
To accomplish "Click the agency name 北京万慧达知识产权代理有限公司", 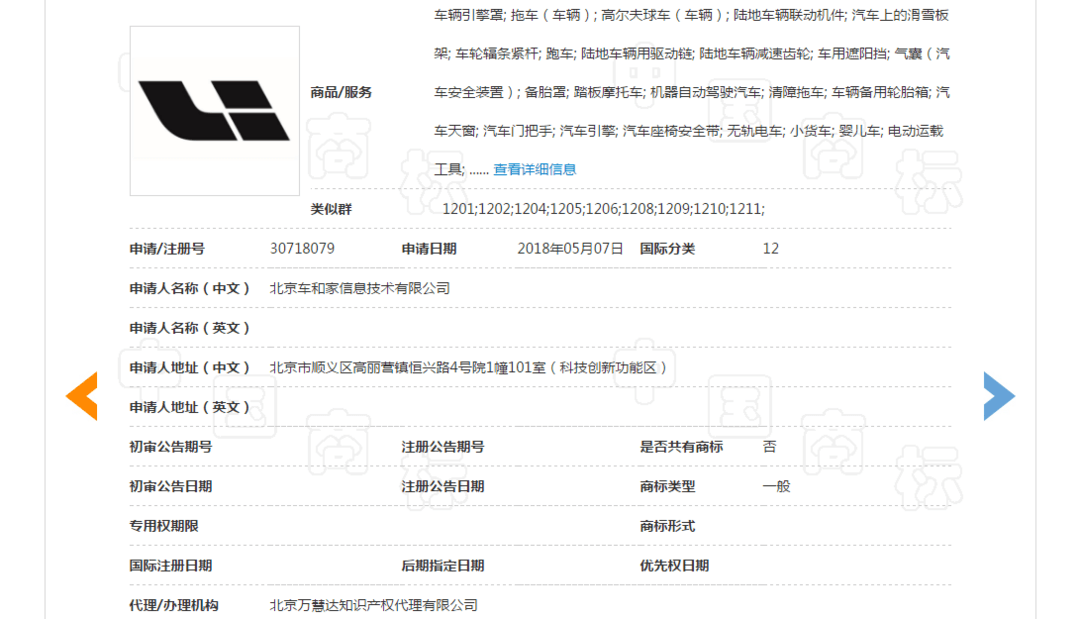I will tap(373, 605).
